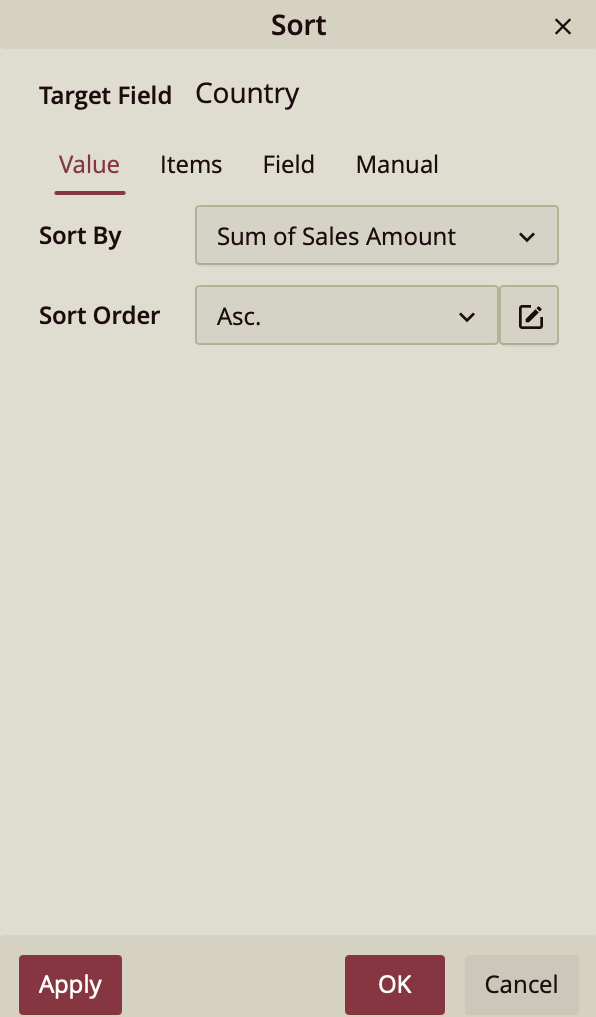This screenshot has height=1017, width=596.
Task: Click the Sort Order label
Action: (x=99, y=315)
